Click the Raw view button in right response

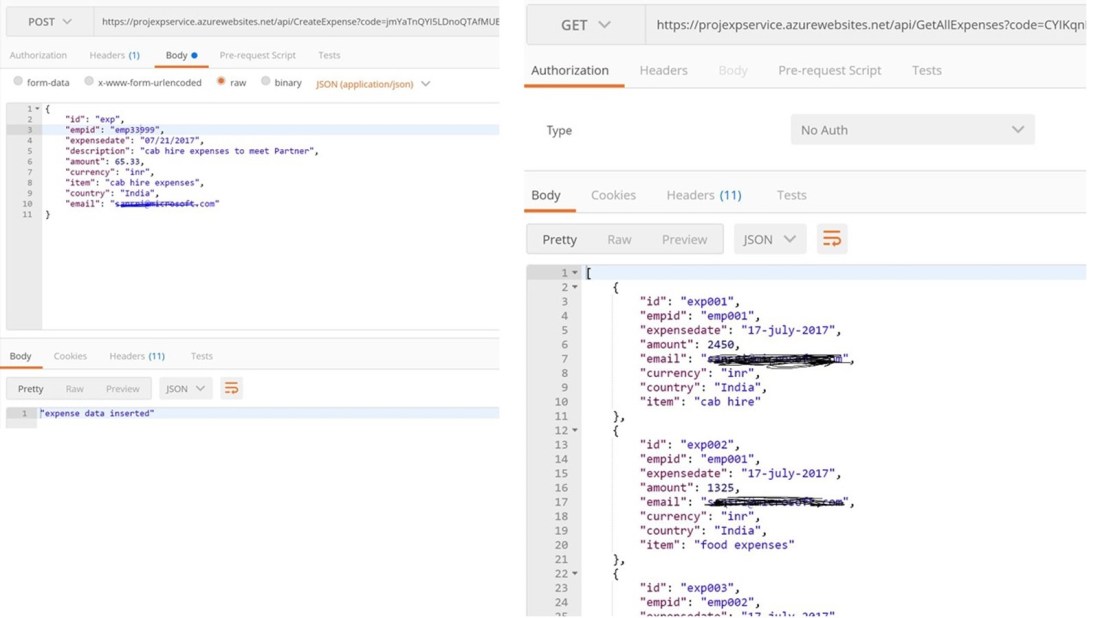tap(619, 239)
